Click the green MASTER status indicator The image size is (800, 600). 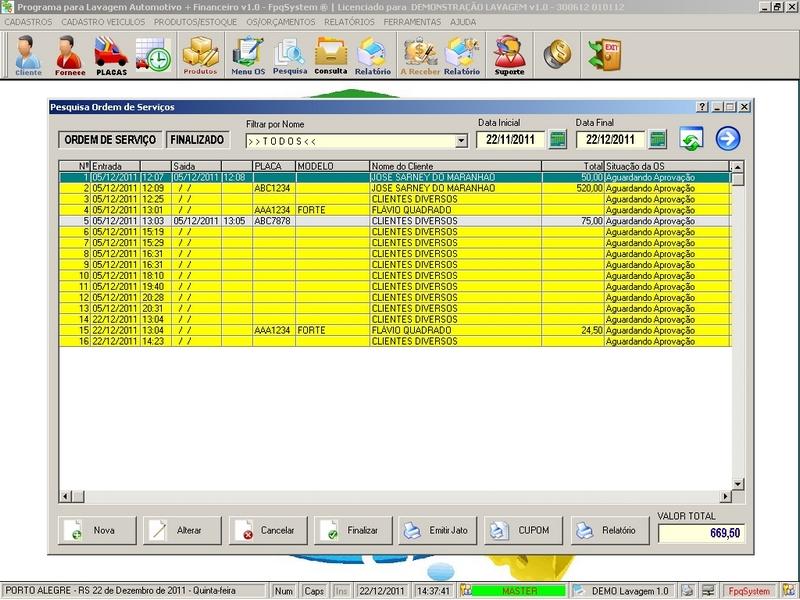[519, 591]
